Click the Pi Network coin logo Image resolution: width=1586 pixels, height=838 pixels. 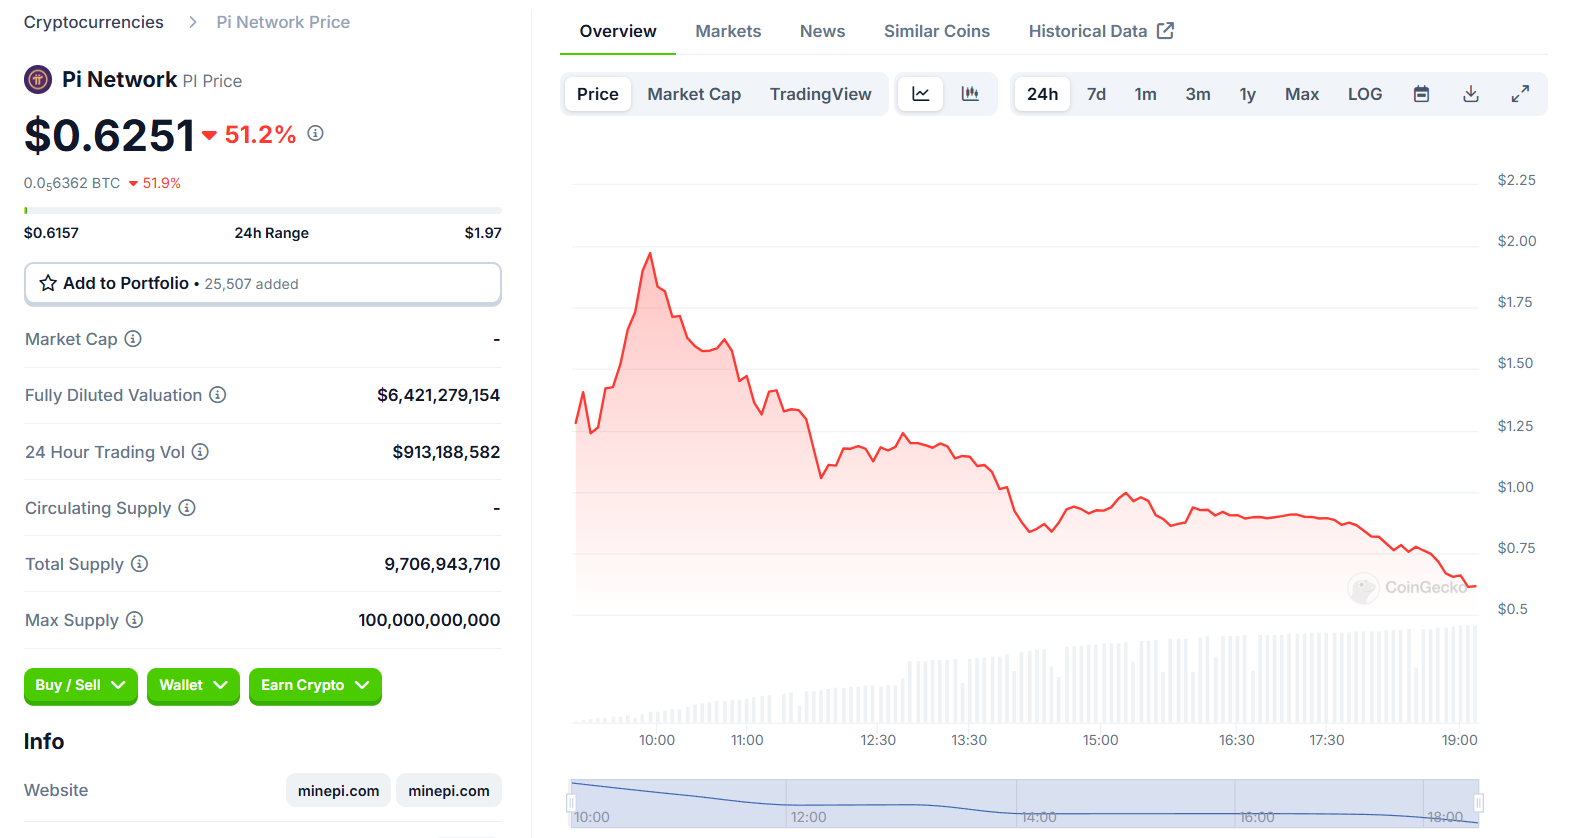pyautogui.click(x=38, y=79)
